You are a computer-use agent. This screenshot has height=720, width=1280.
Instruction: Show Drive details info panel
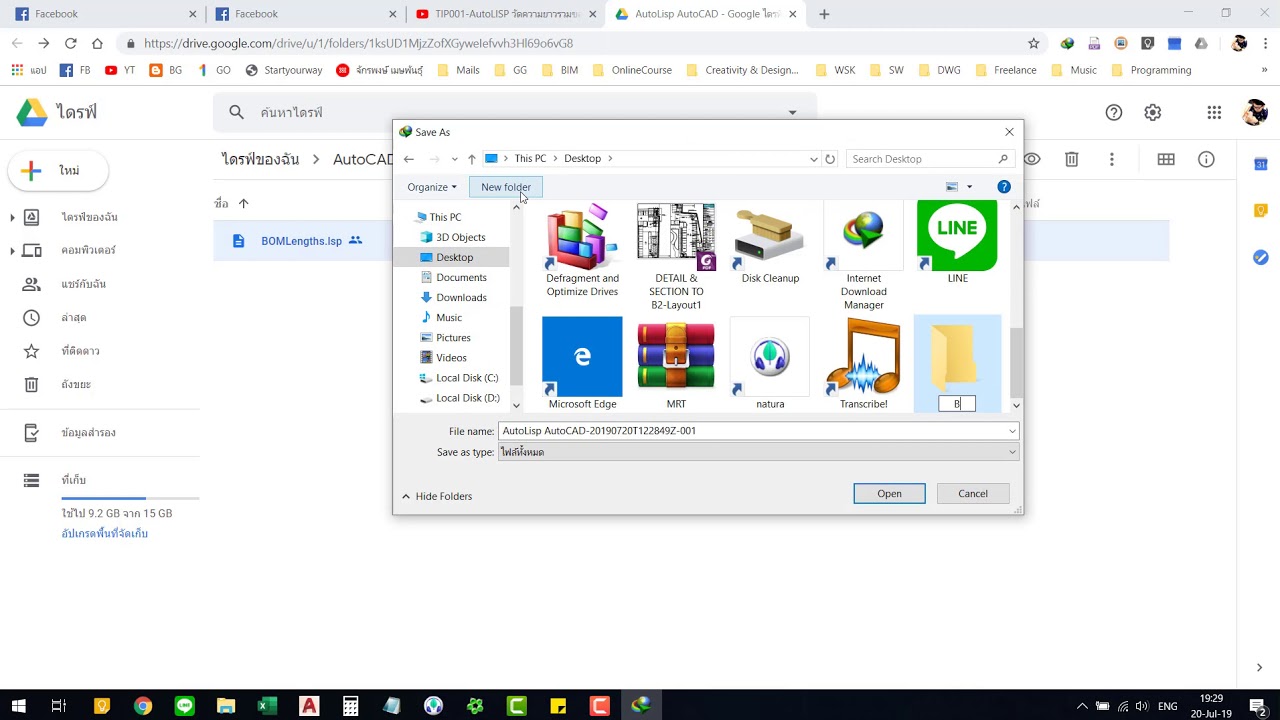1206,159
